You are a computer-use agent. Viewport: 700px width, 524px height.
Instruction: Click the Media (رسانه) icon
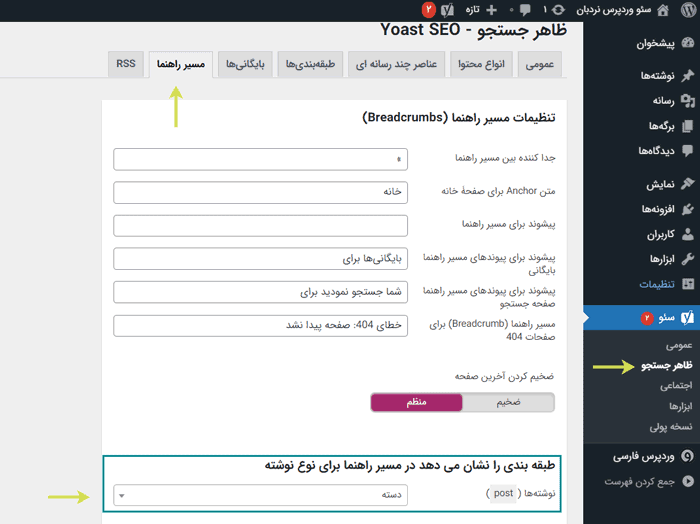[x=688, y=101]
